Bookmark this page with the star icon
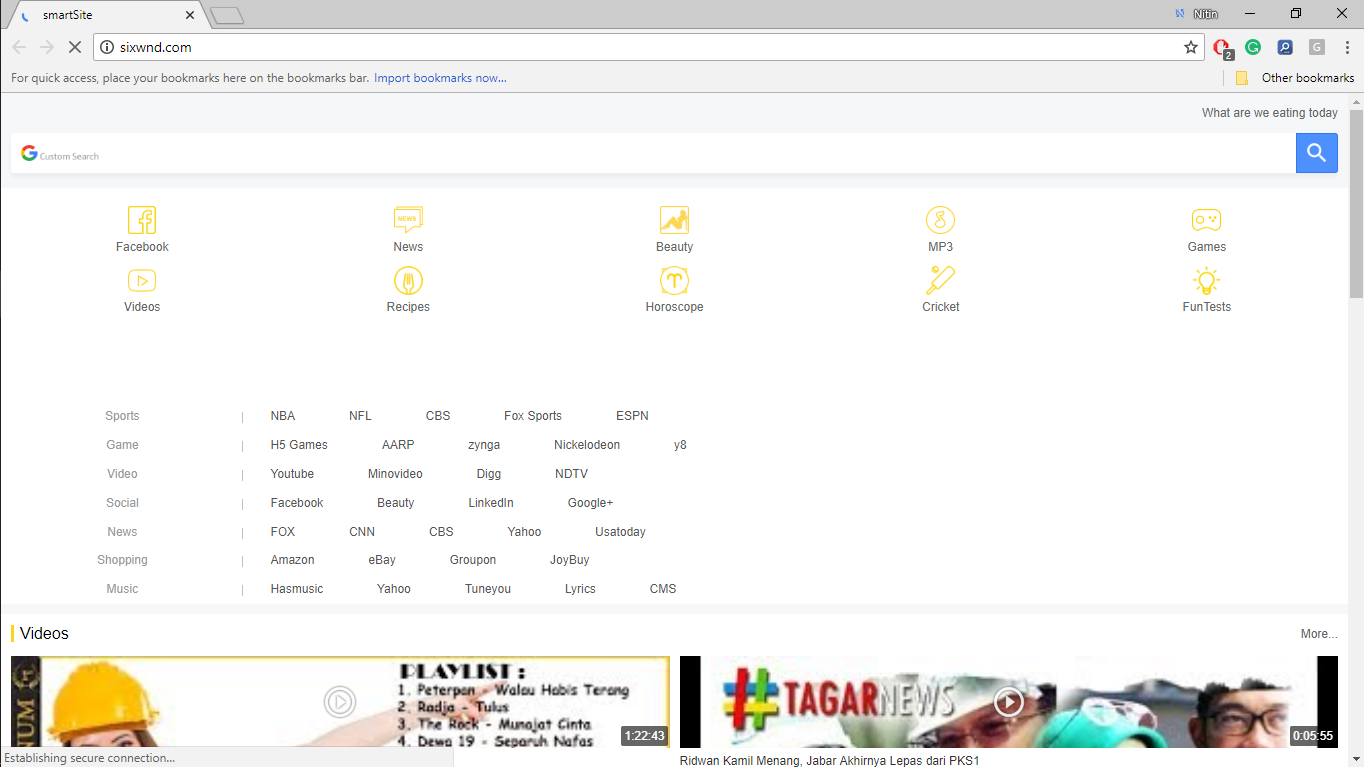Viewport: 1364px width, 767px height. (1190, 46)
